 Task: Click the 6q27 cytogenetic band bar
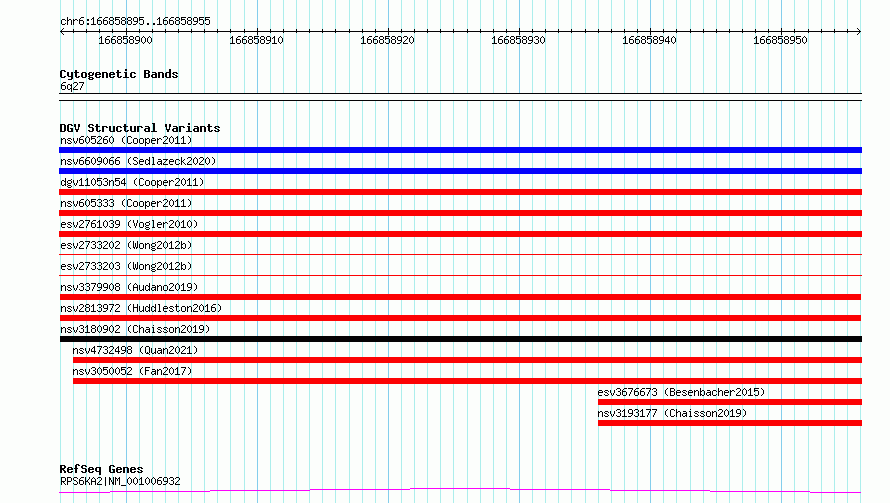click(460, 97)
